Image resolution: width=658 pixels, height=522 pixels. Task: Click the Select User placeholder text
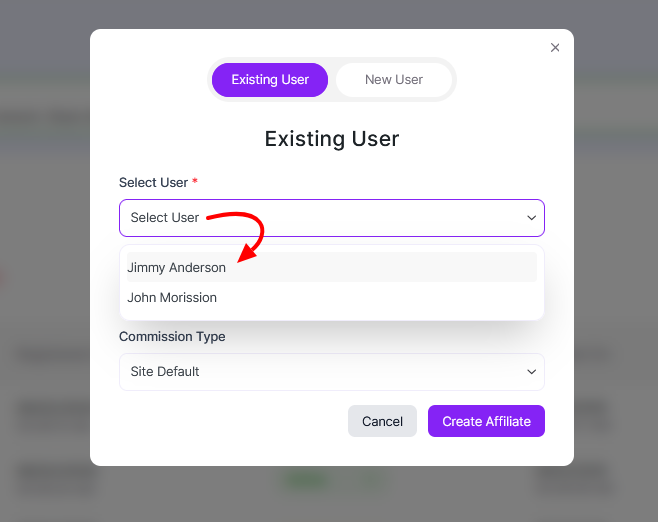point(165,218)
